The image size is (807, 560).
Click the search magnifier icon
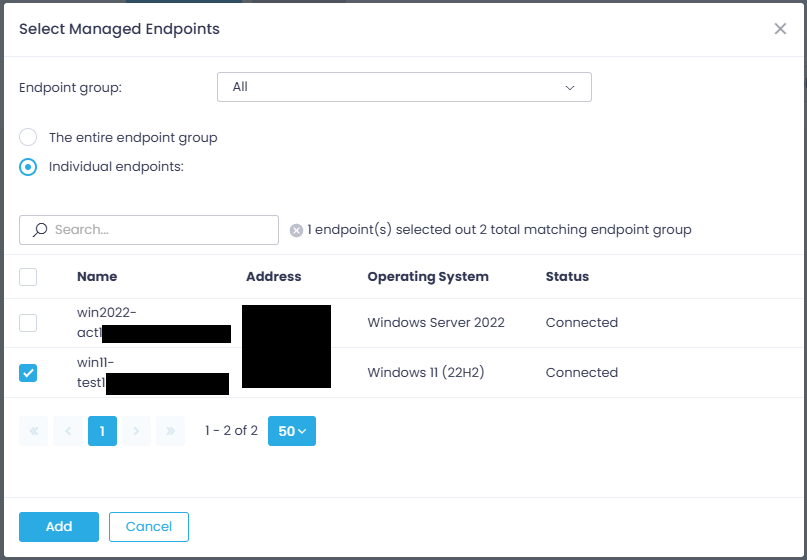(40, 230)
